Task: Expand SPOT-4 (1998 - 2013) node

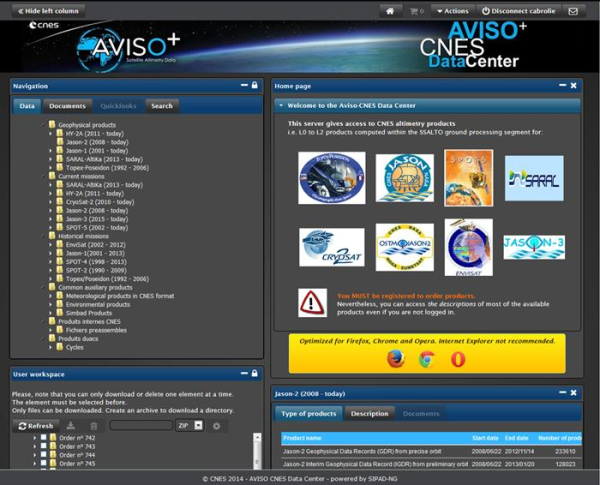Action: (51, 262)
